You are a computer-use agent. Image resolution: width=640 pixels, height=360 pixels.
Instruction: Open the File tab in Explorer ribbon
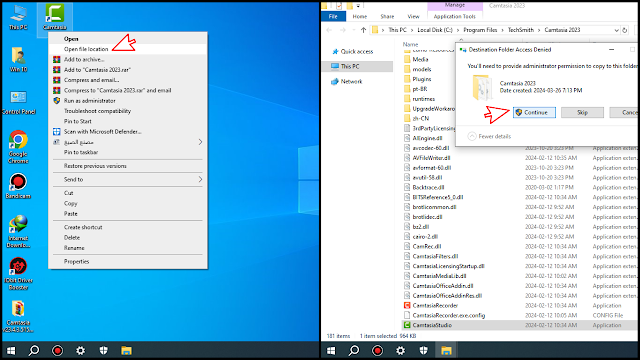tap(333, 16)
